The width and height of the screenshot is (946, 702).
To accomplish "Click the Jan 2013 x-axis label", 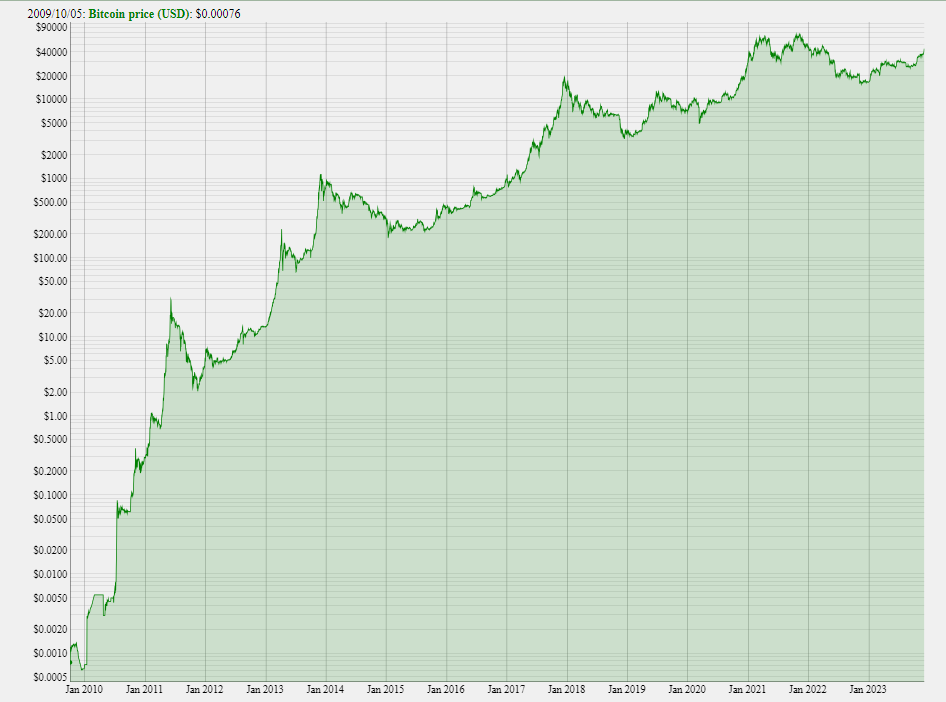I will click(x=265, y=689).
